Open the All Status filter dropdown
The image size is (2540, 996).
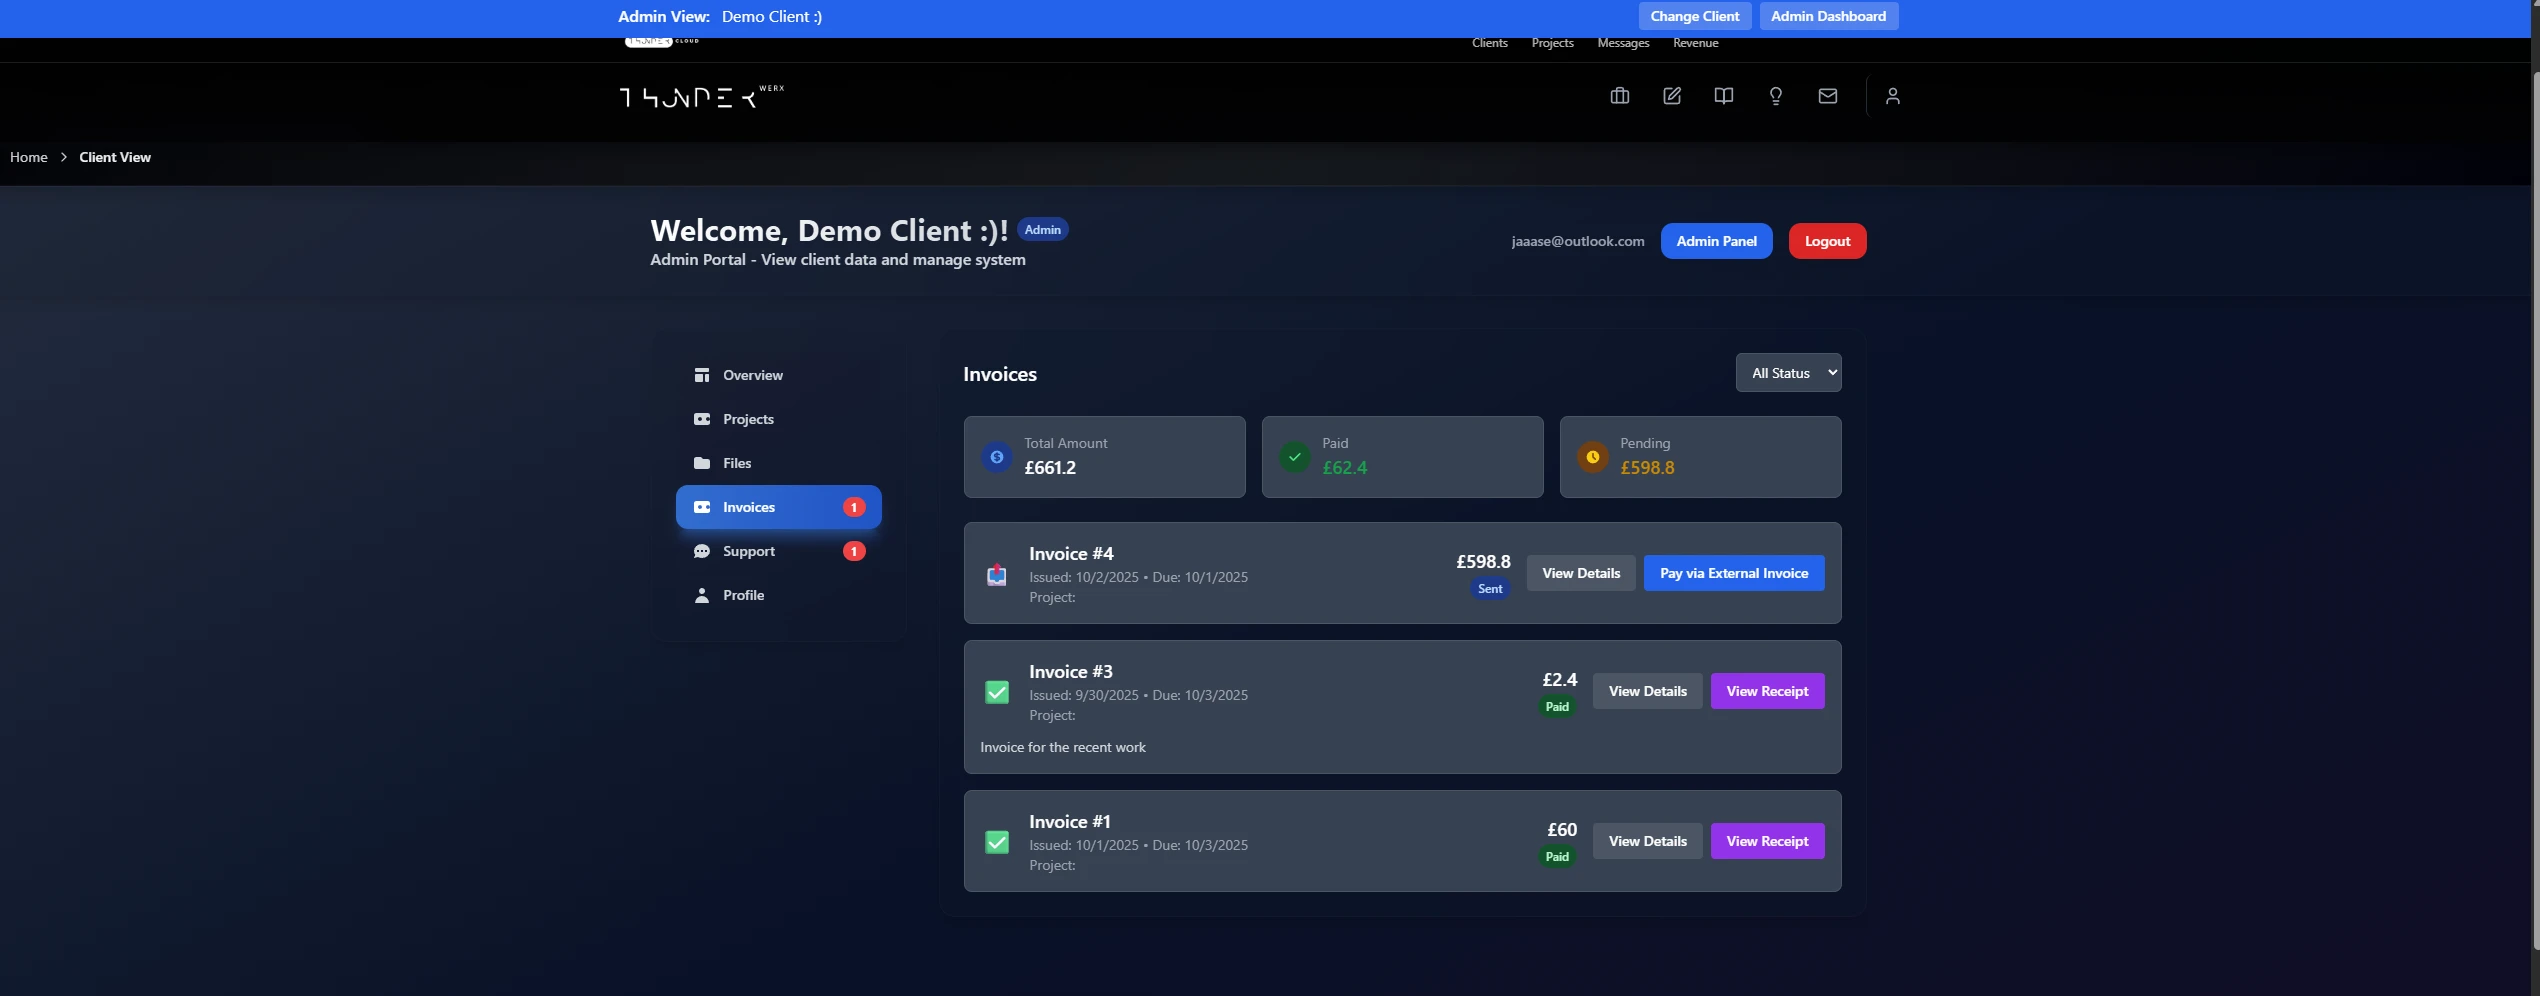1789,372
